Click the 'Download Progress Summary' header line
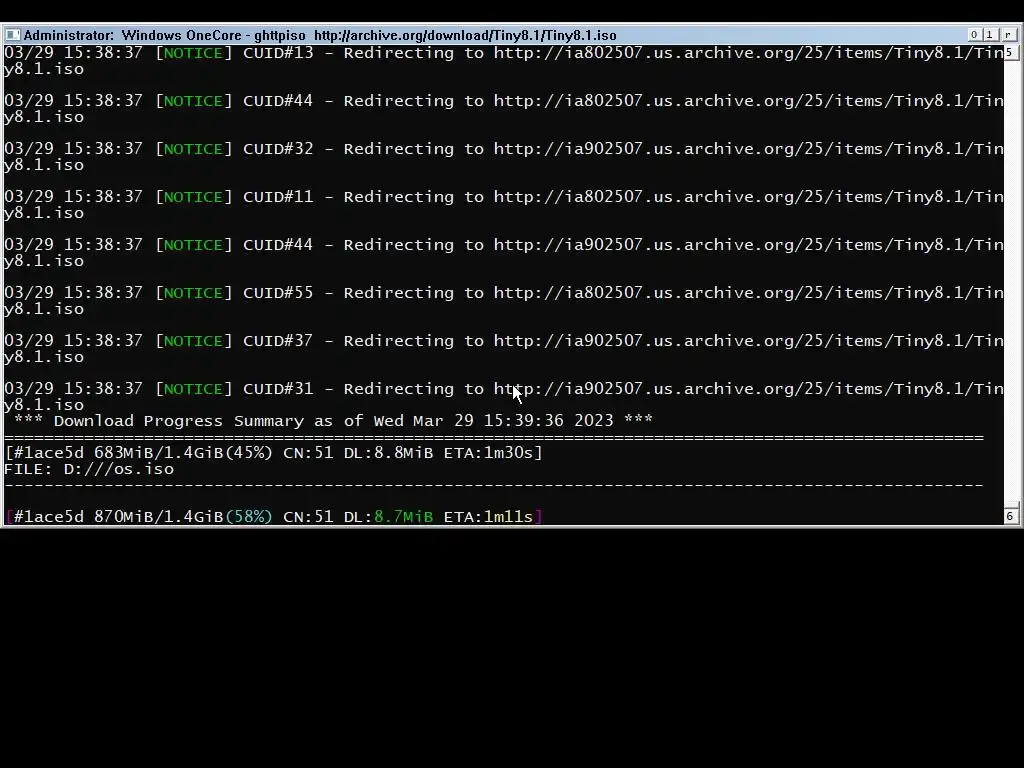Viewport: 1024px width, 768px height. click(x=333, y=421)
